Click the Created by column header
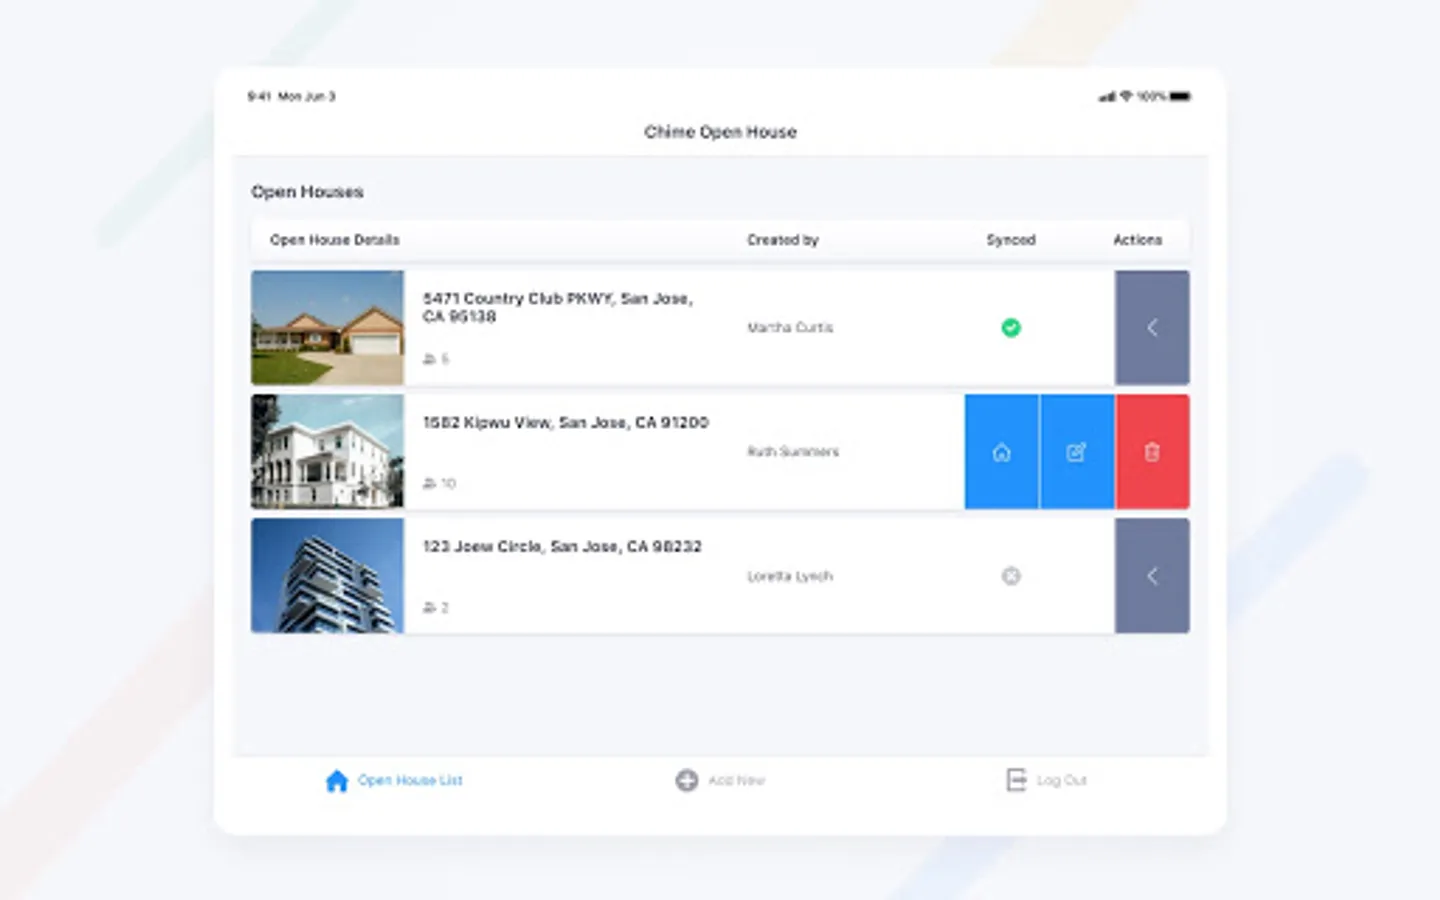 pos(783,240)
